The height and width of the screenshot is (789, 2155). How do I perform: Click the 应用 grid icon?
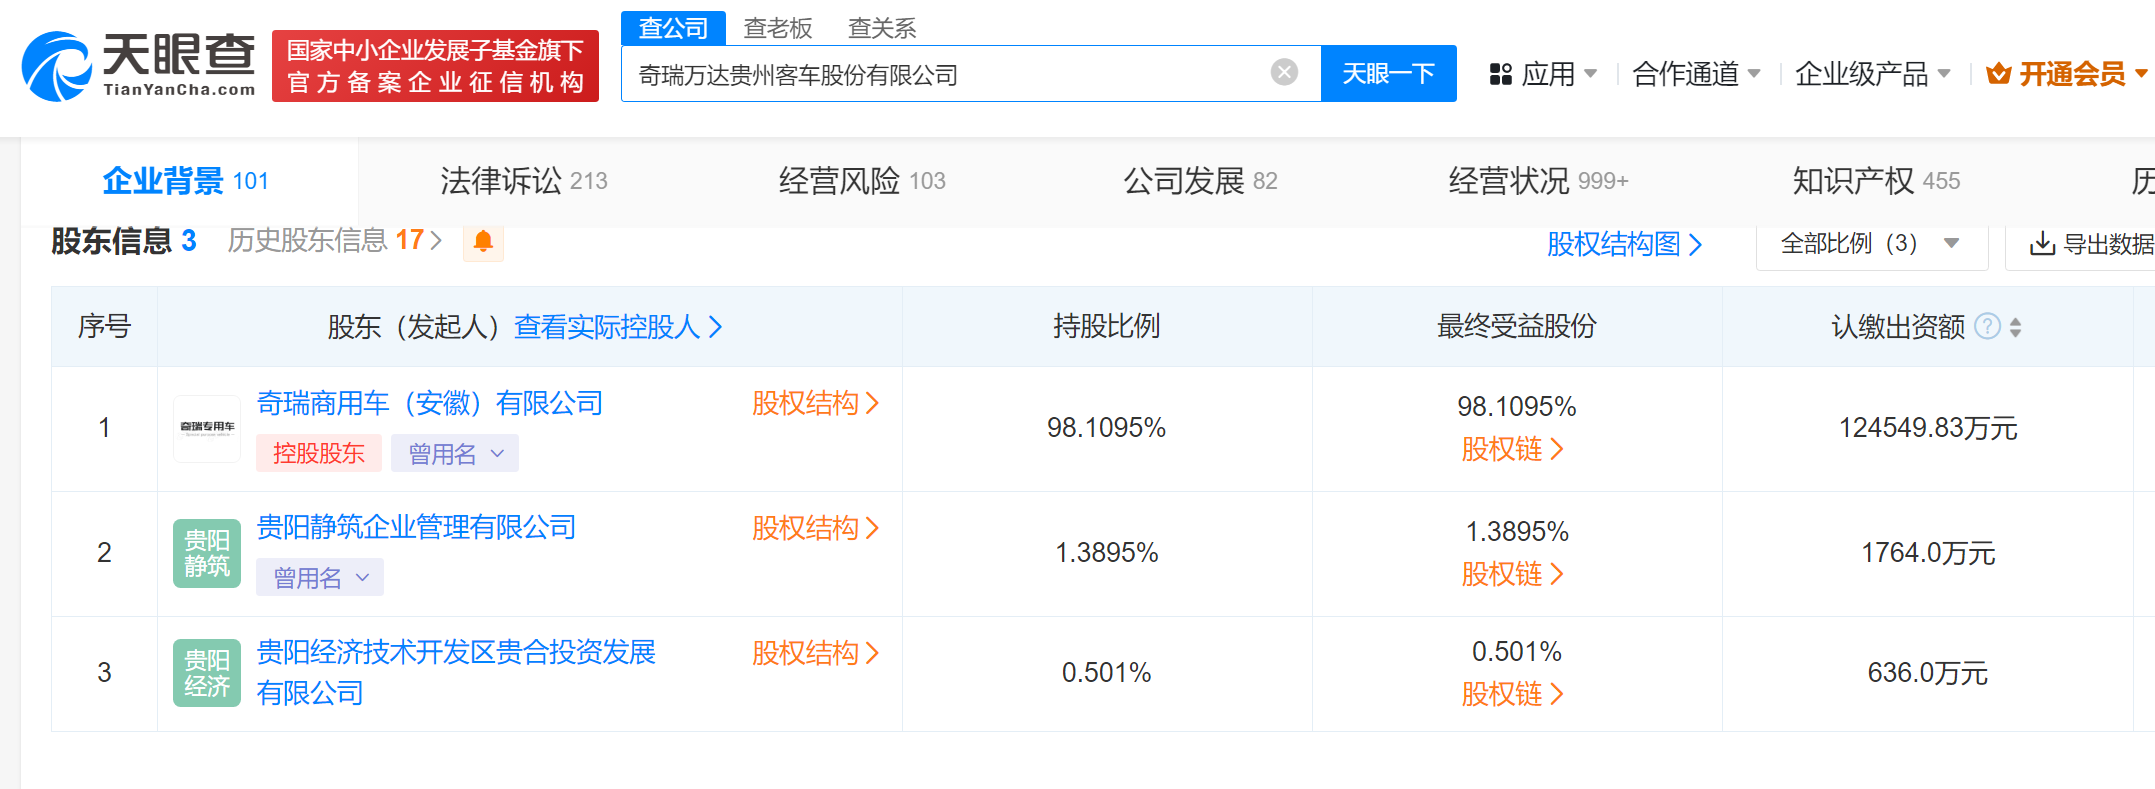pyautogui.click(x=1500, y=74)
